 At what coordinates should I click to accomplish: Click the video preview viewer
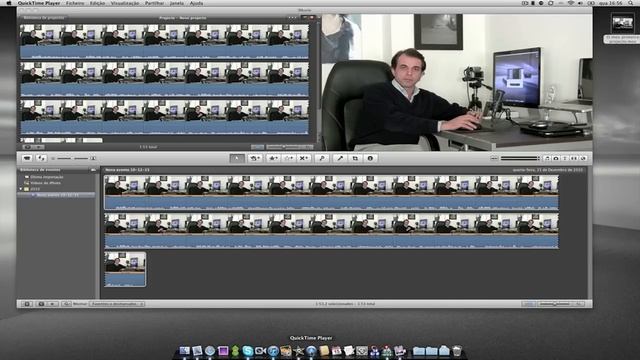point(457,82)
